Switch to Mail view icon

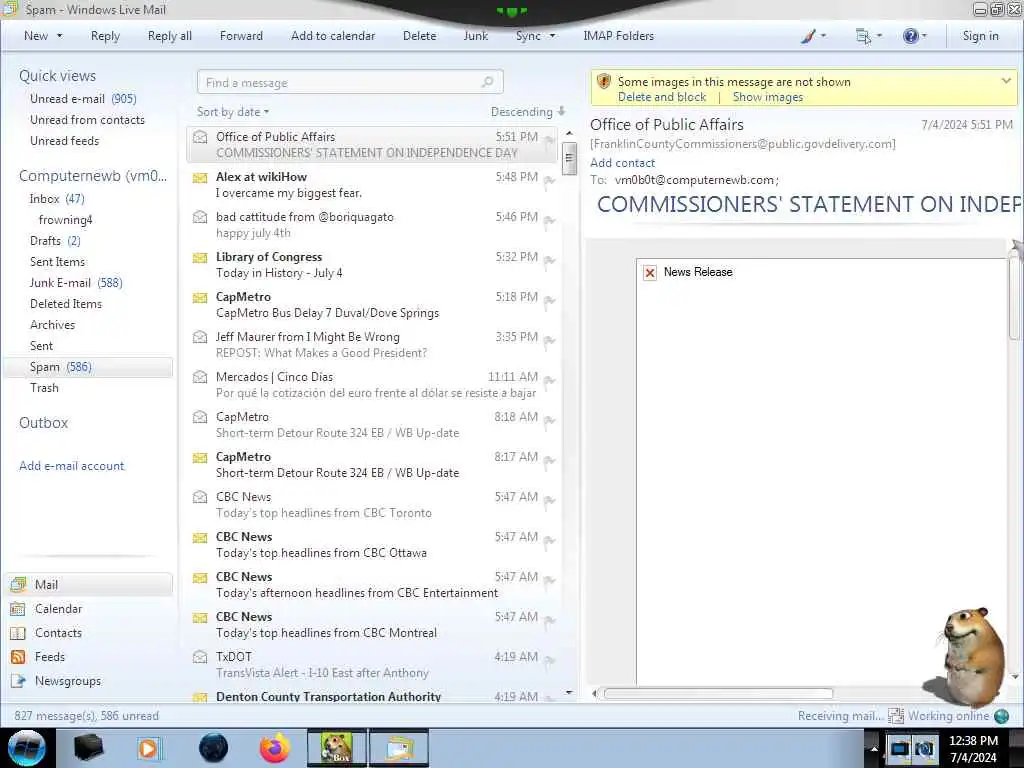(18, 584)
